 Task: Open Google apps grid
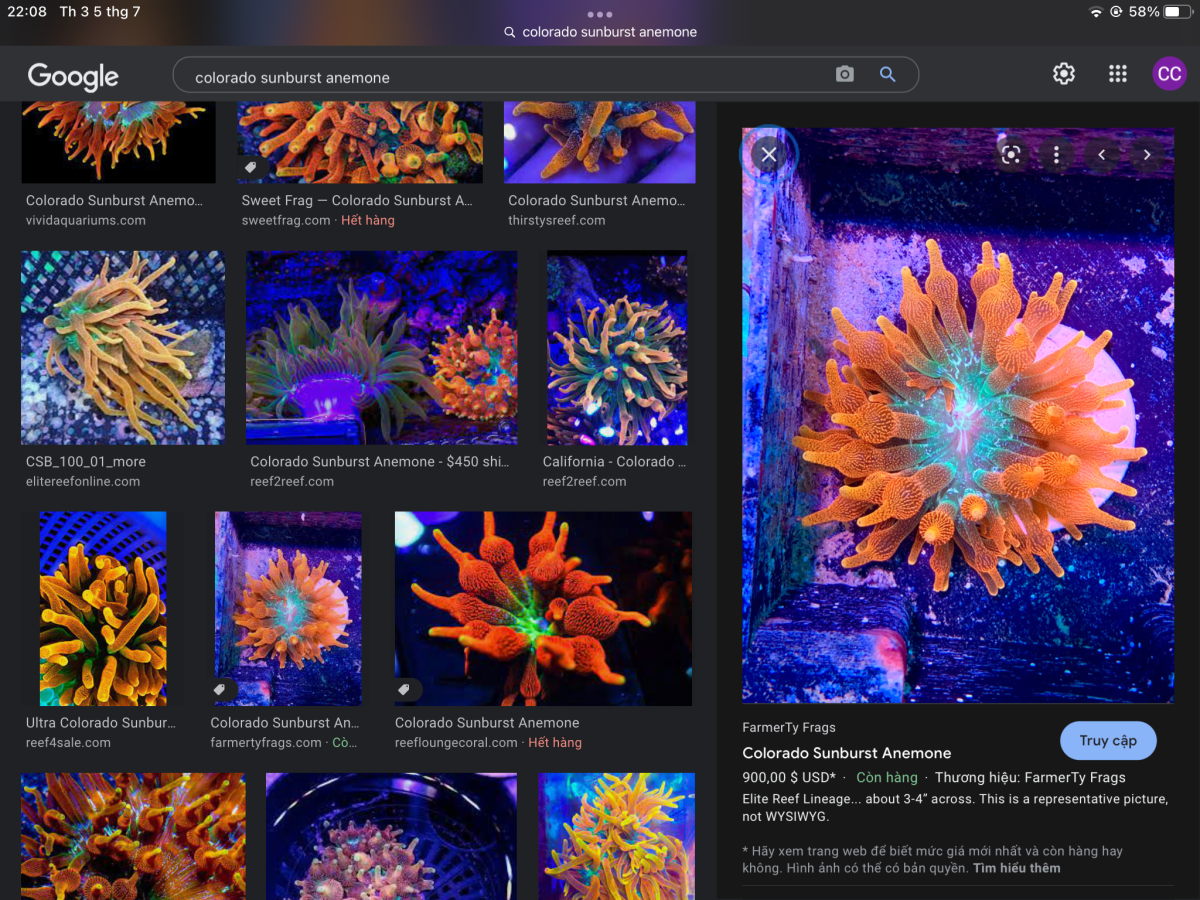click(1118, 74)
